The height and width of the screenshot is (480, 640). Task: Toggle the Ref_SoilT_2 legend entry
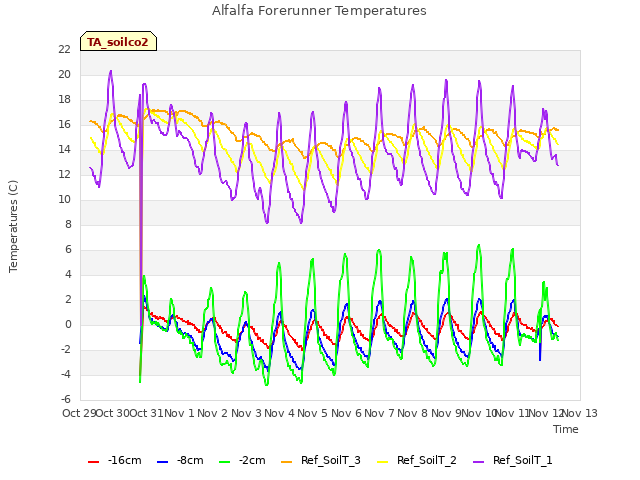pyautogui.click(x=417, y=460)
